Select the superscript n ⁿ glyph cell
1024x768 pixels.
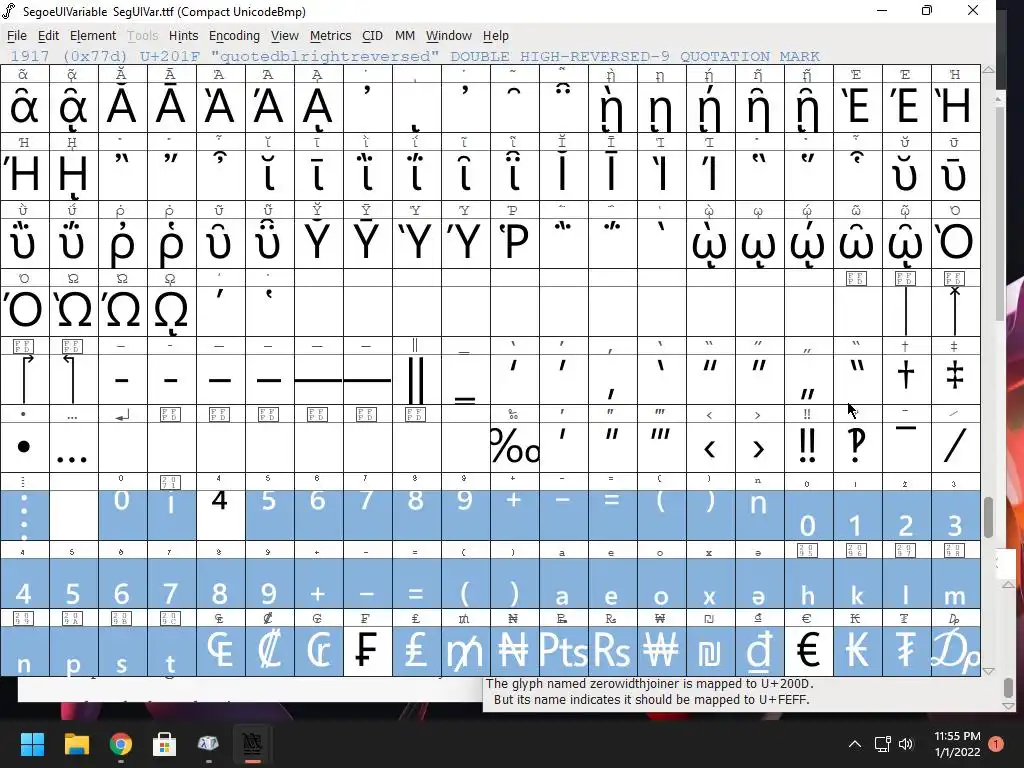point(760,515)
